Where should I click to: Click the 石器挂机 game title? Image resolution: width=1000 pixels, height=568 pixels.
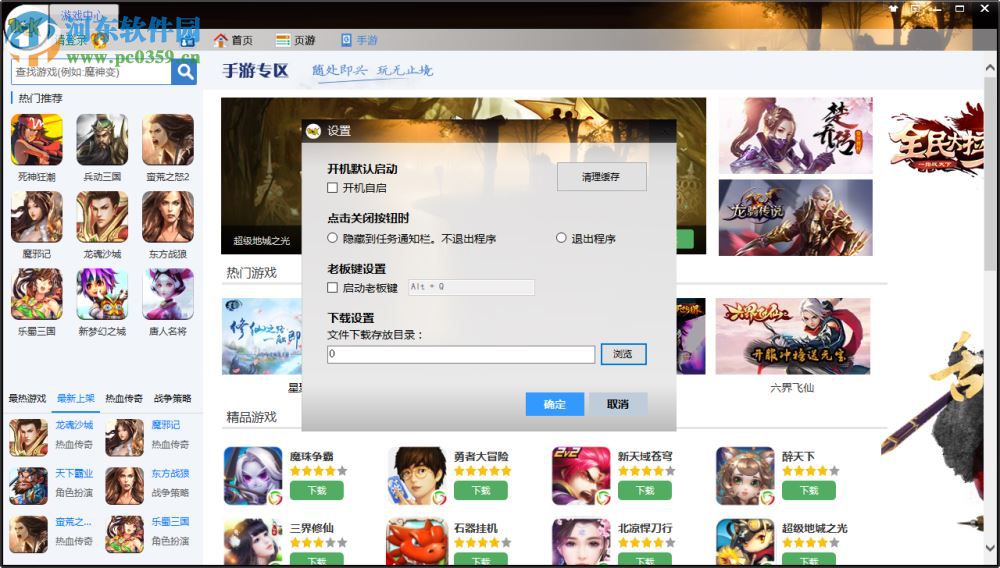click(476, 528)
